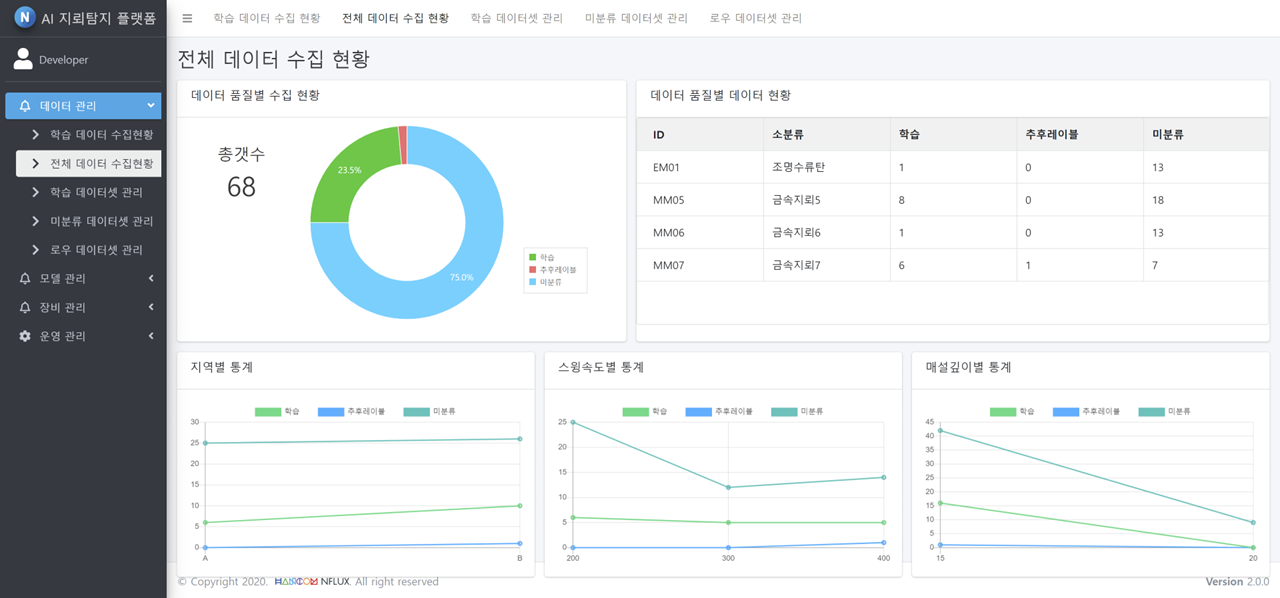Viewport: 1280px width, 598px height.
Task: Open 미분류 데이터셋 관리 in sidebar
Action: [x=88, y=221]
